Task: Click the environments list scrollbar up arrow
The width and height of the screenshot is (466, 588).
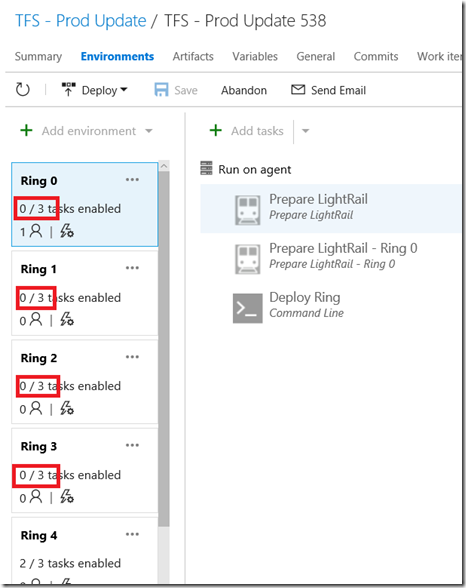Action: pos(164,166)
